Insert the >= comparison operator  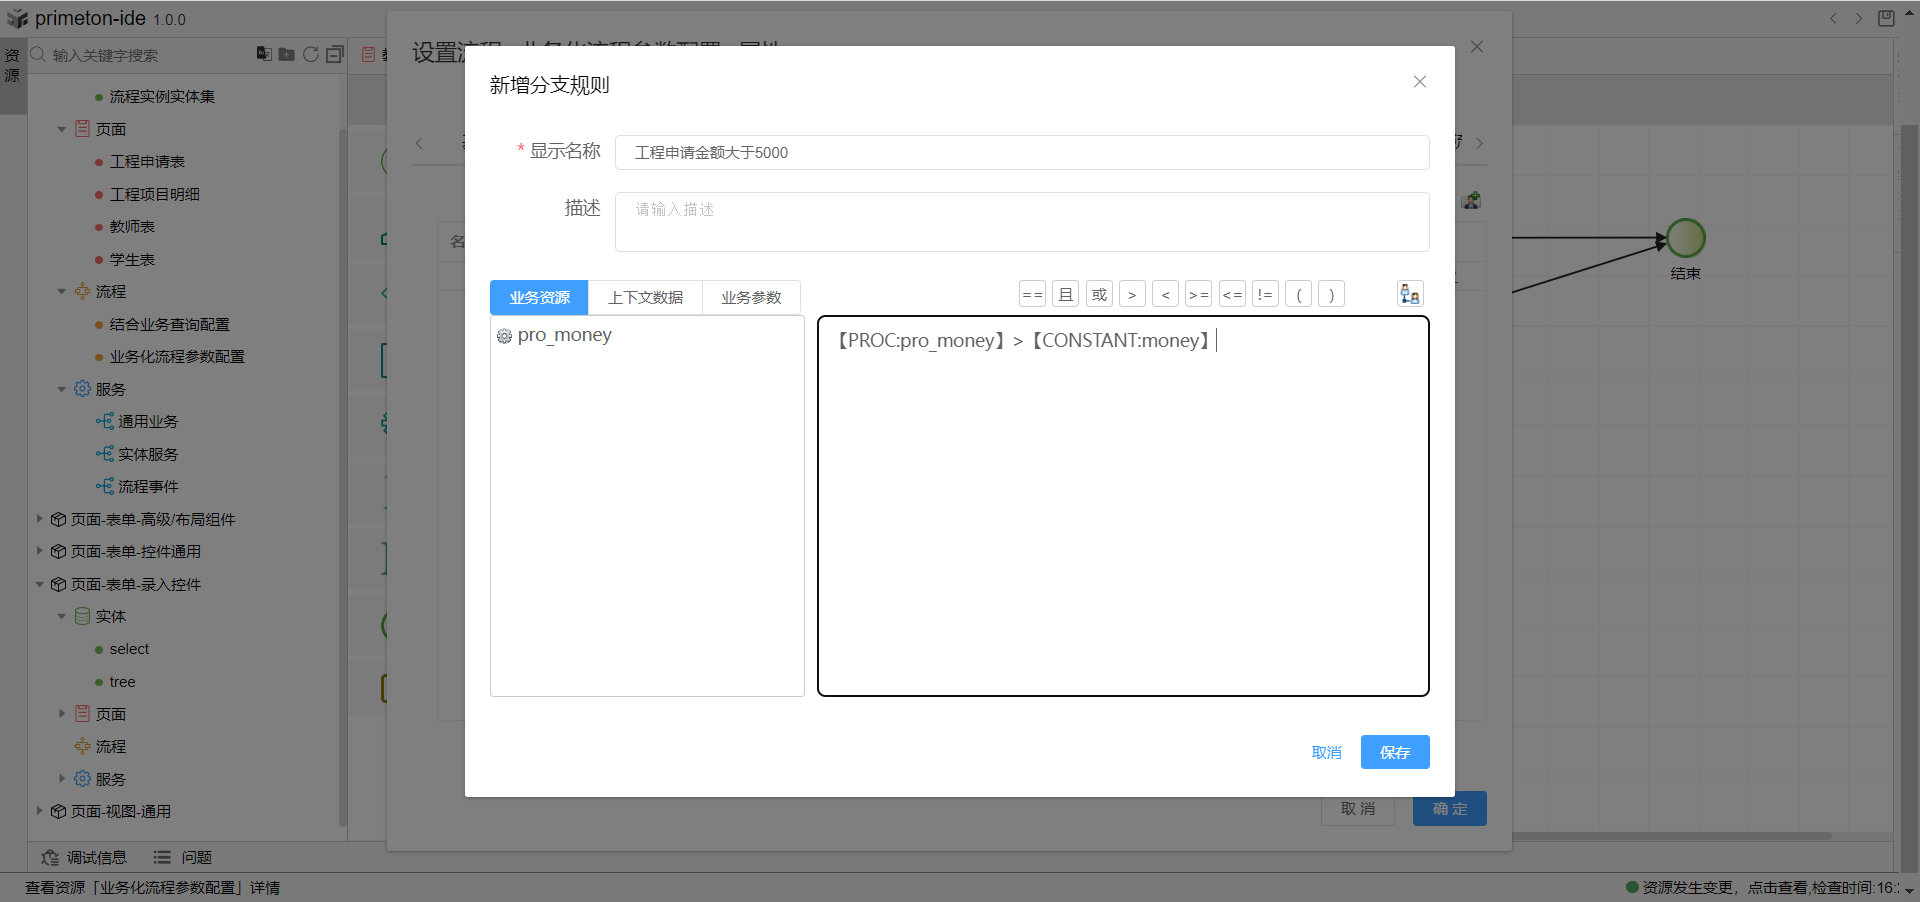click(1198, 294)
